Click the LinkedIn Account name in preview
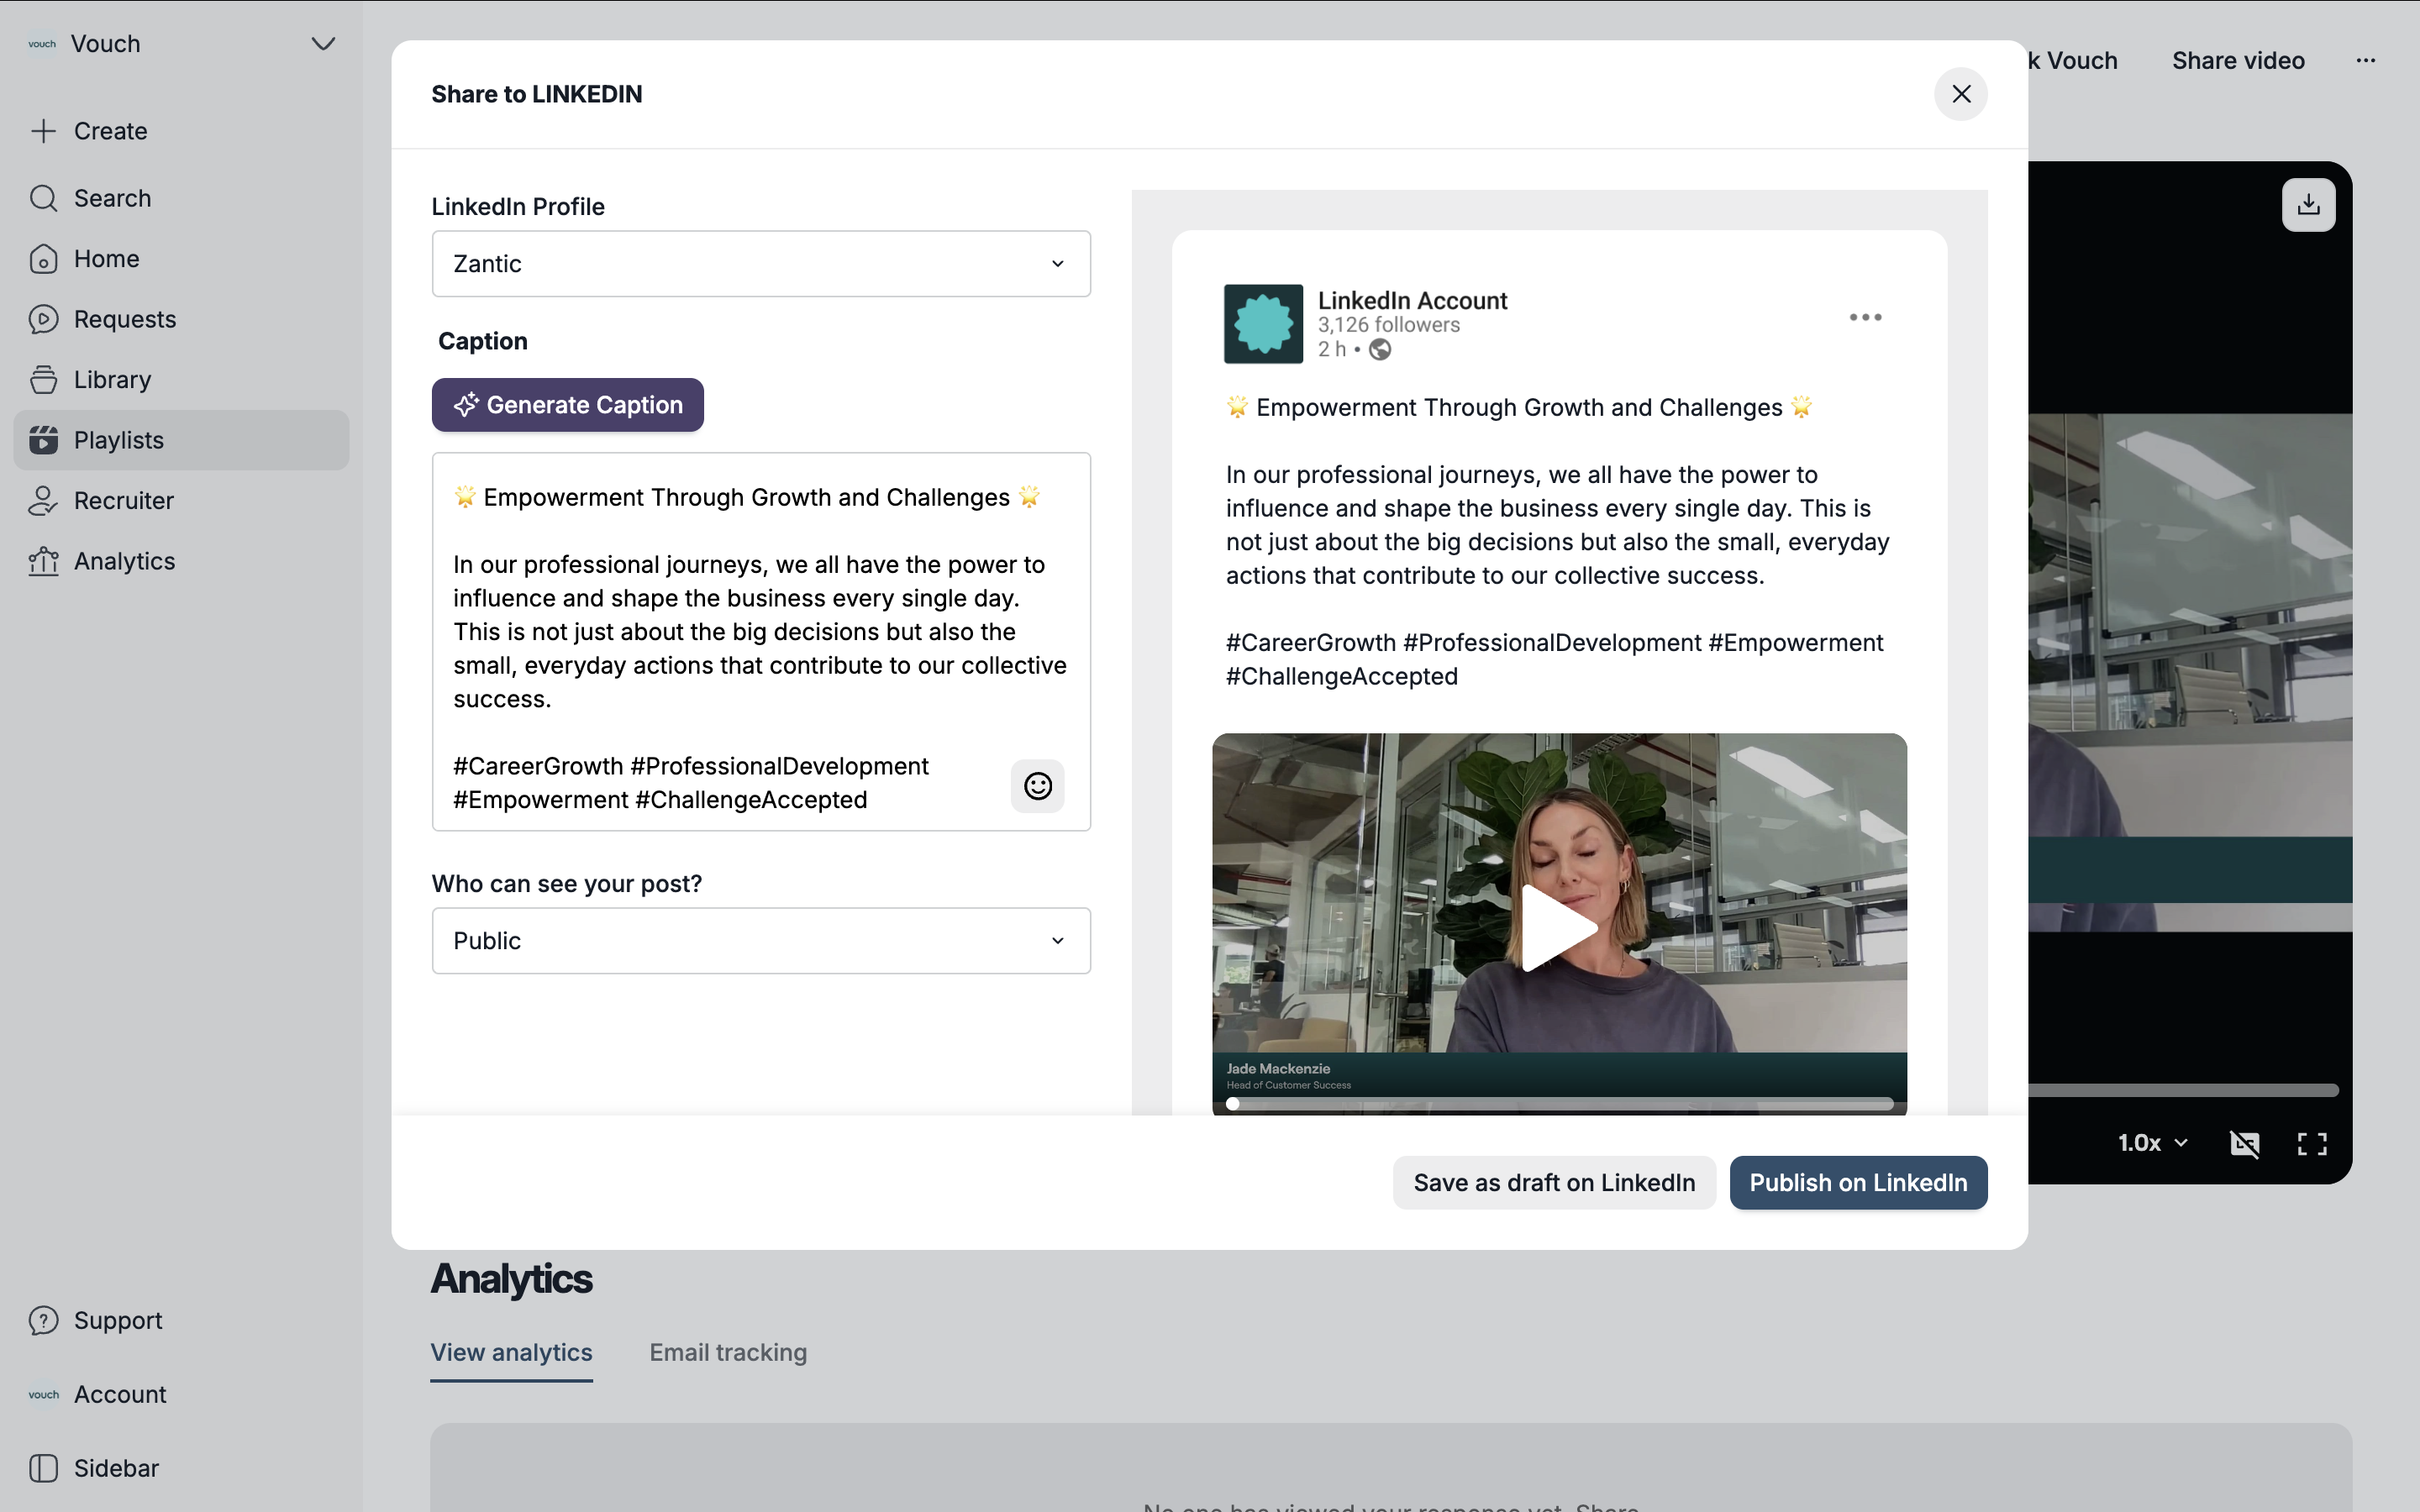The height and width of the screenshot is (1512, 2420). coord(1412,300)
